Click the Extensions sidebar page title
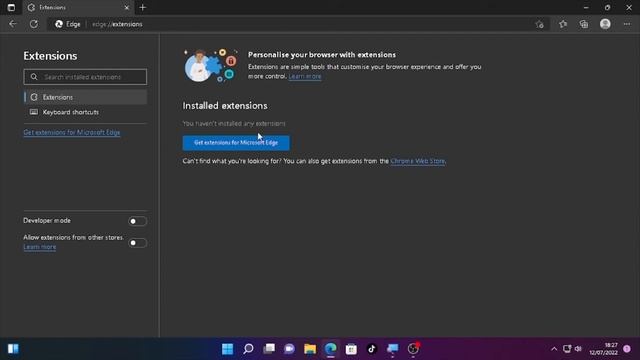The image size is (640, 360). pyautogui.click(x=50, y=56)
